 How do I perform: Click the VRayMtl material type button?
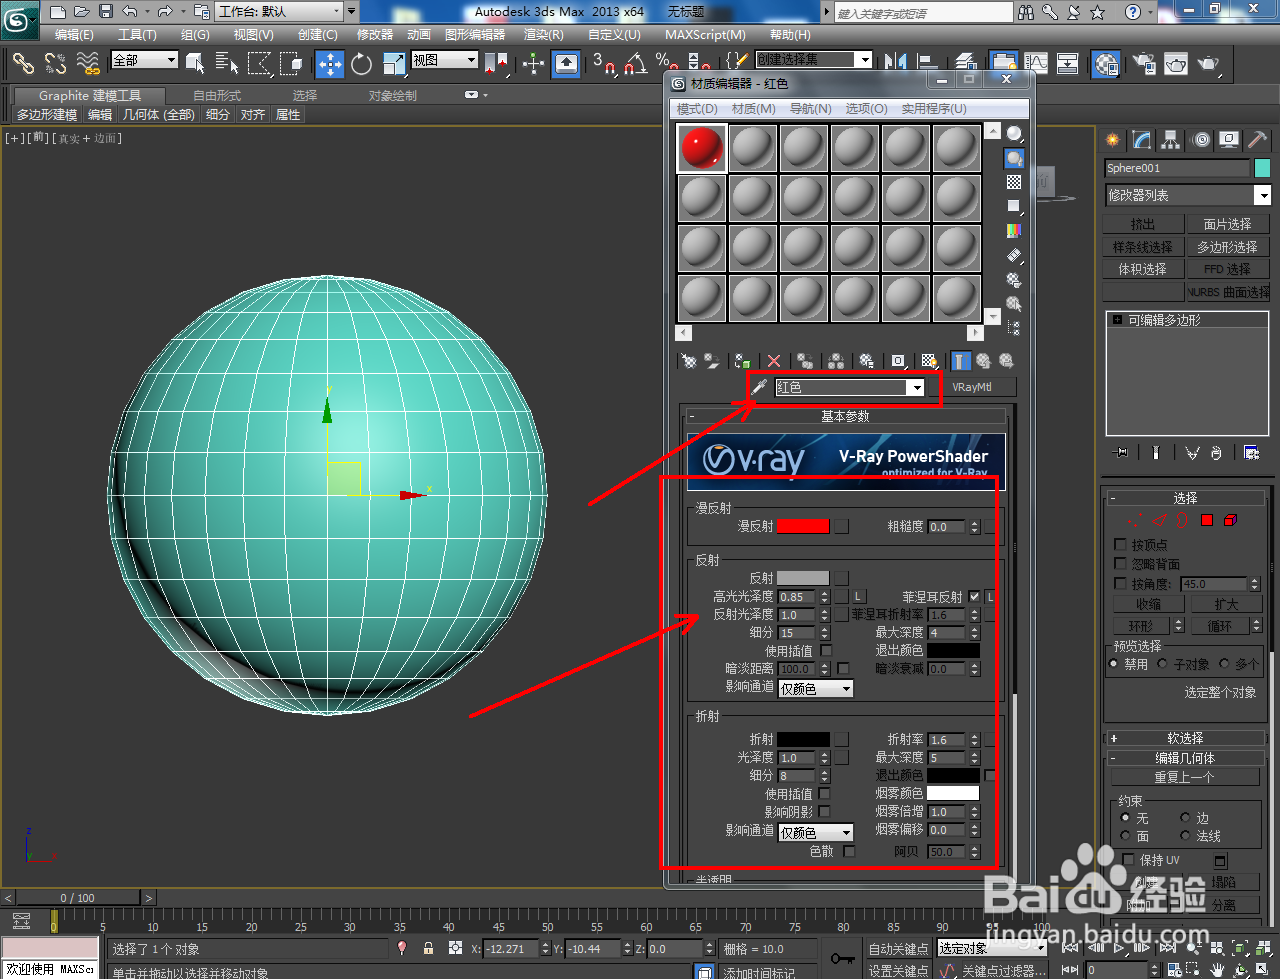point(972,387)
